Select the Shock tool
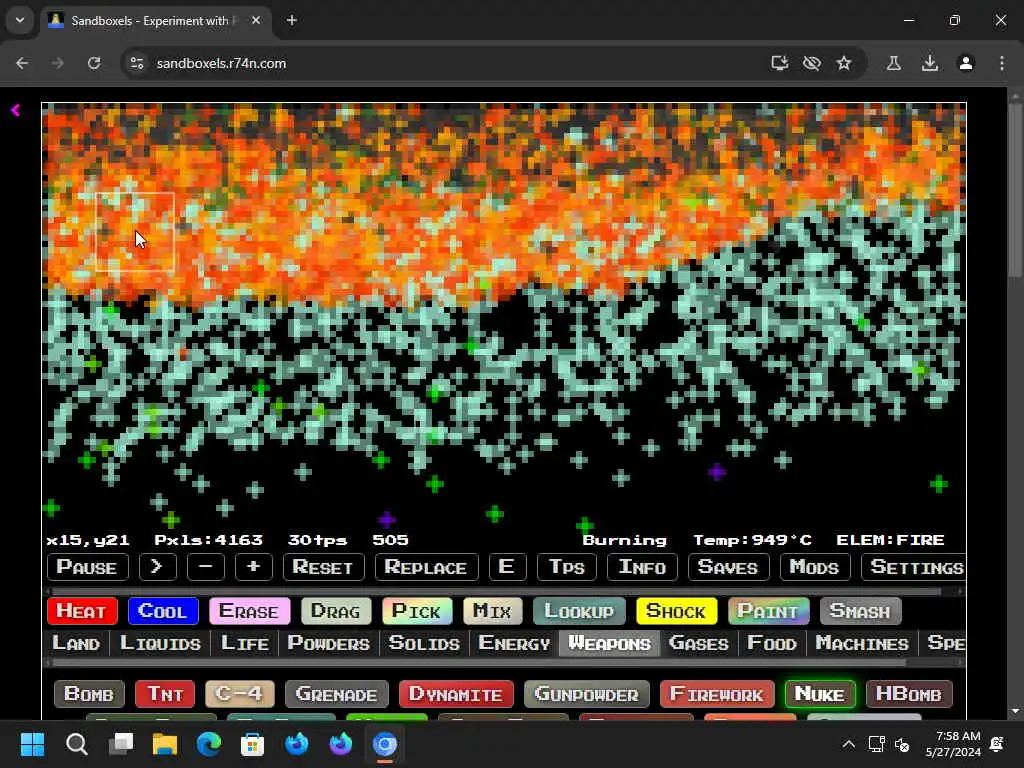Screen dimensions: 1024x768 coord(677,611)
